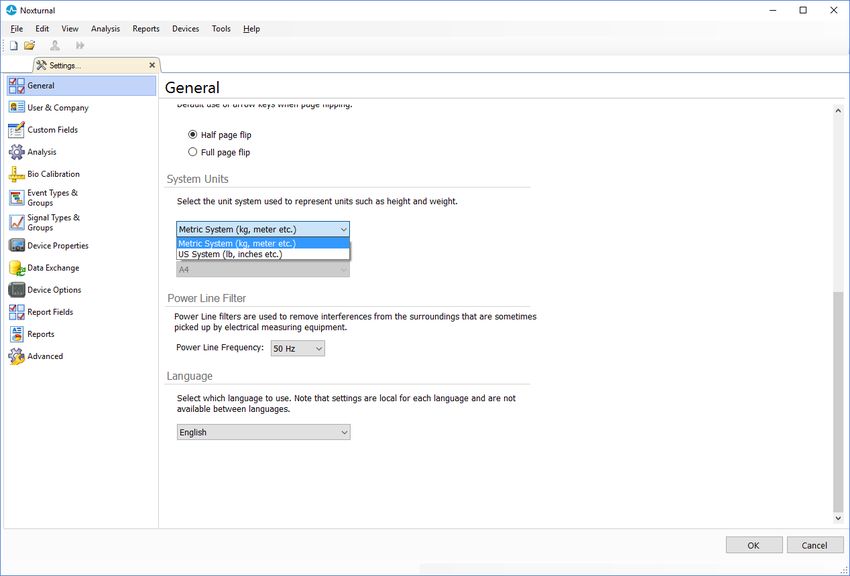
Task: Click the Bio Calibration icon
Action: click(17, 174)
